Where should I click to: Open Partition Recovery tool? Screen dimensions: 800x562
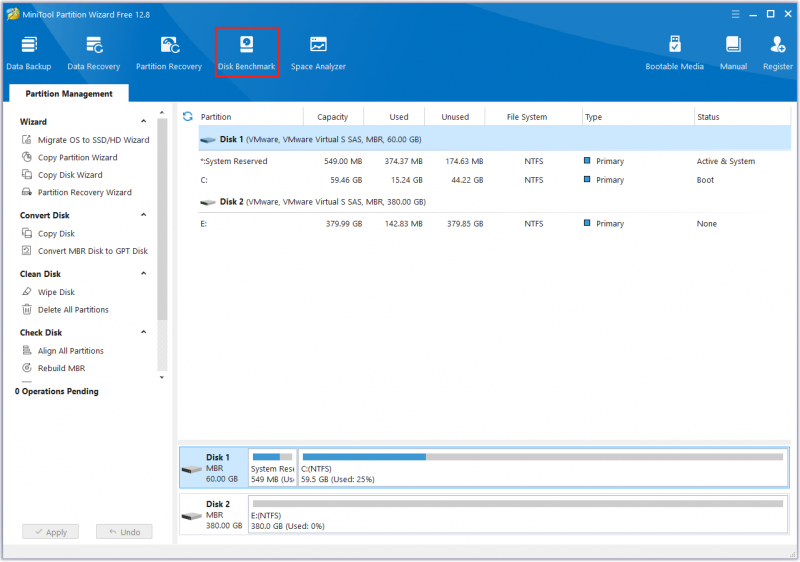pyautogui.click(x=169, y=53)
